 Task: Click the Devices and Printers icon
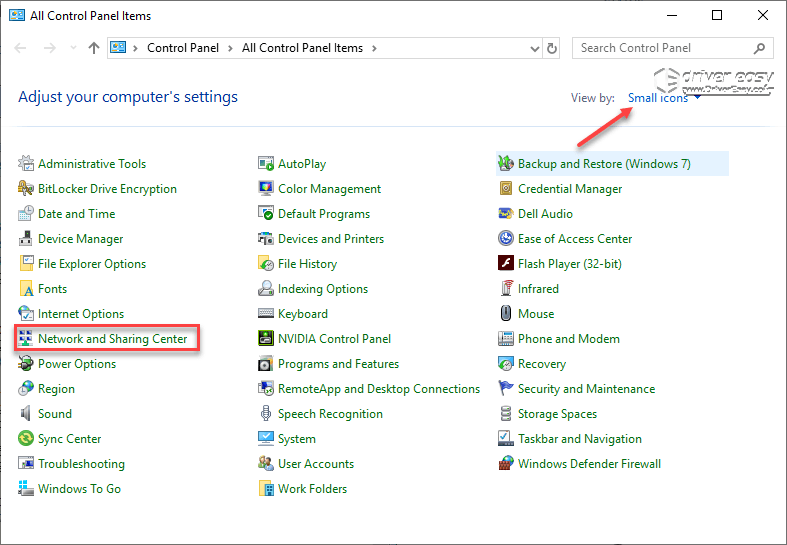(x=266, y=238)
